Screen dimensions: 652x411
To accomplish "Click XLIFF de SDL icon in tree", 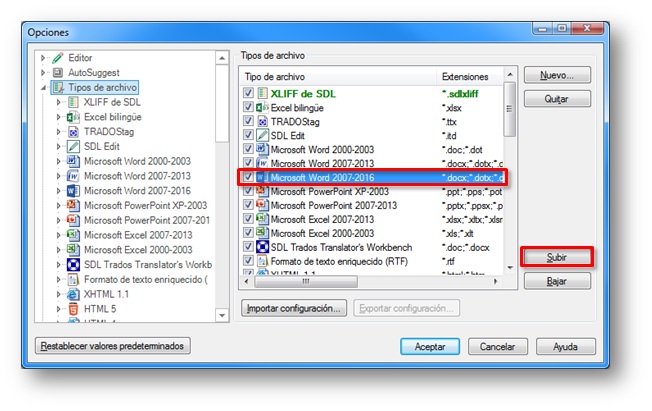I will 73,102.
